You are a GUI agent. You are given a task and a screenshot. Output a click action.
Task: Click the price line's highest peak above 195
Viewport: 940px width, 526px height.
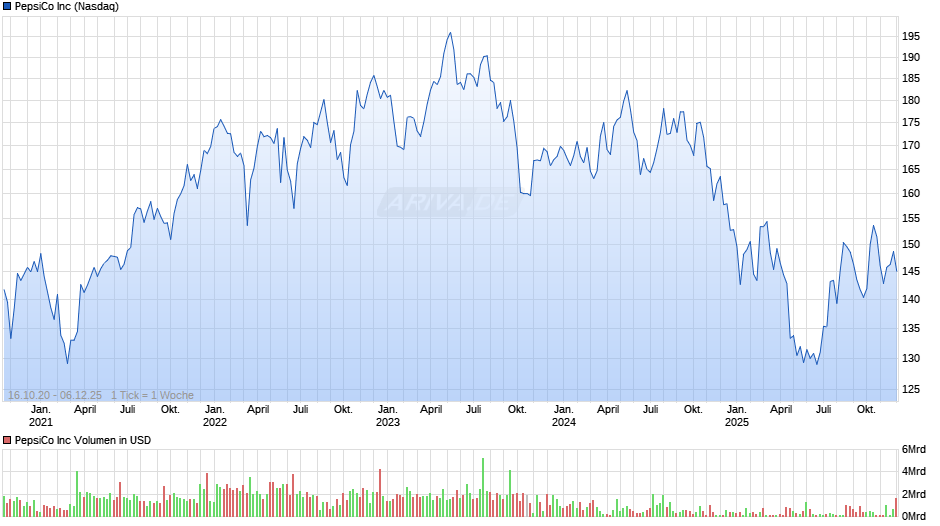point(450,34)
